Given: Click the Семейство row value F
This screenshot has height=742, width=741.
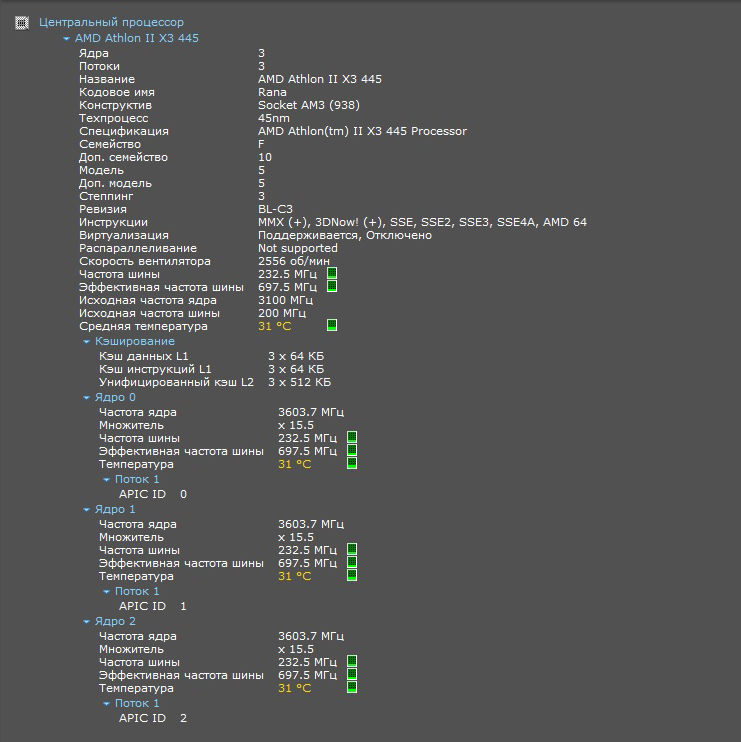Looking at the screenshot, I should tap(261, 144).
